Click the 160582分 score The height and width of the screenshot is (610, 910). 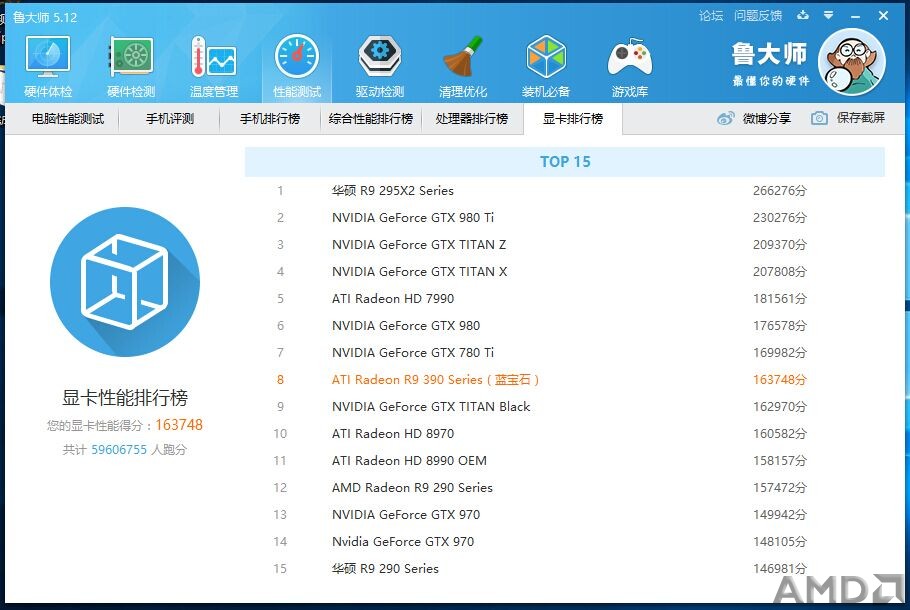pyautogui.click(x=780, y=434)
